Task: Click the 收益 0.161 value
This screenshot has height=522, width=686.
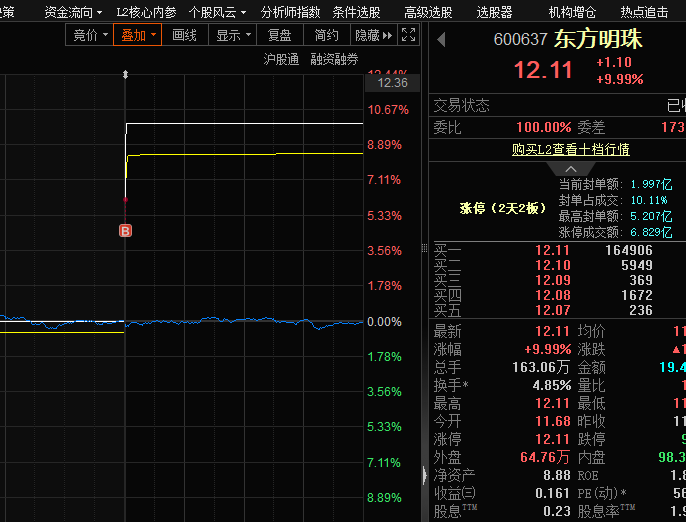Action: (x=553, y=494)
